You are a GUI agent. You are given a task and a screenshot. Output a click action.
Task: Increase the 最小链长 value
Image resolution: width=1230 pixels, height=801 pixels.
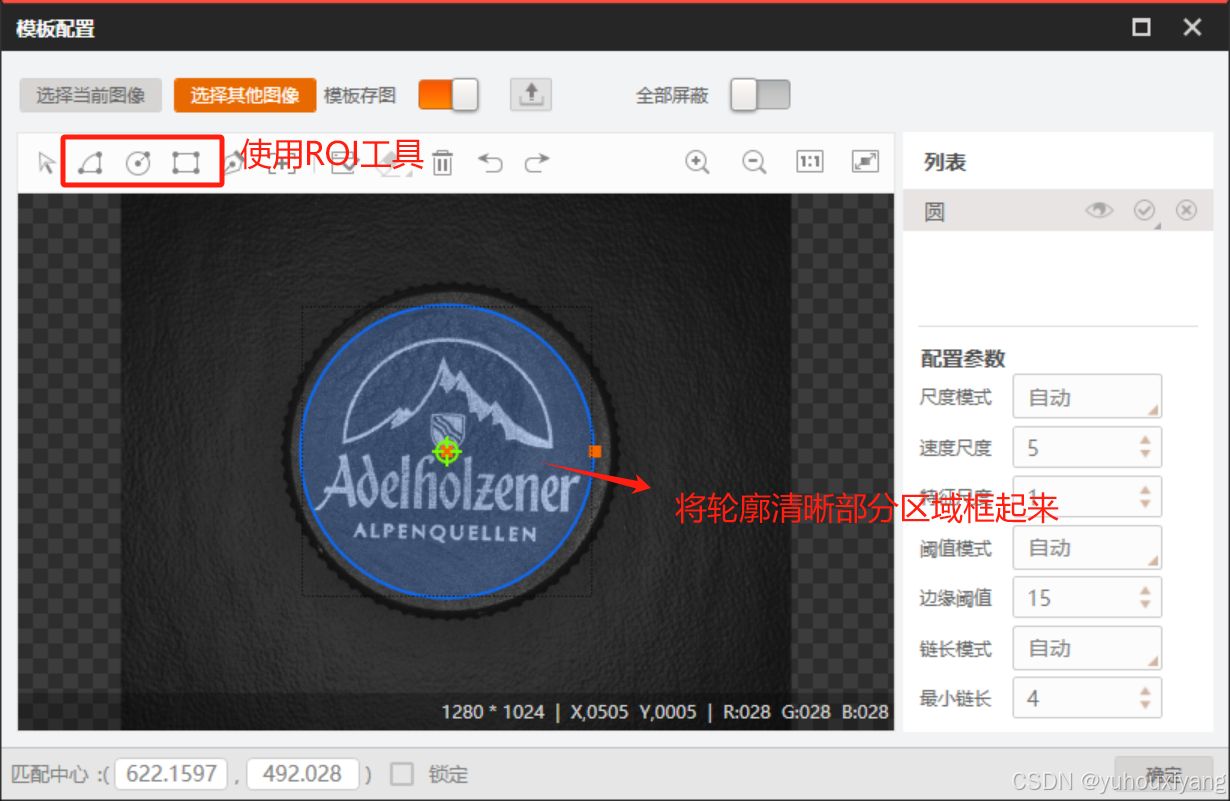coord(1146,690)
